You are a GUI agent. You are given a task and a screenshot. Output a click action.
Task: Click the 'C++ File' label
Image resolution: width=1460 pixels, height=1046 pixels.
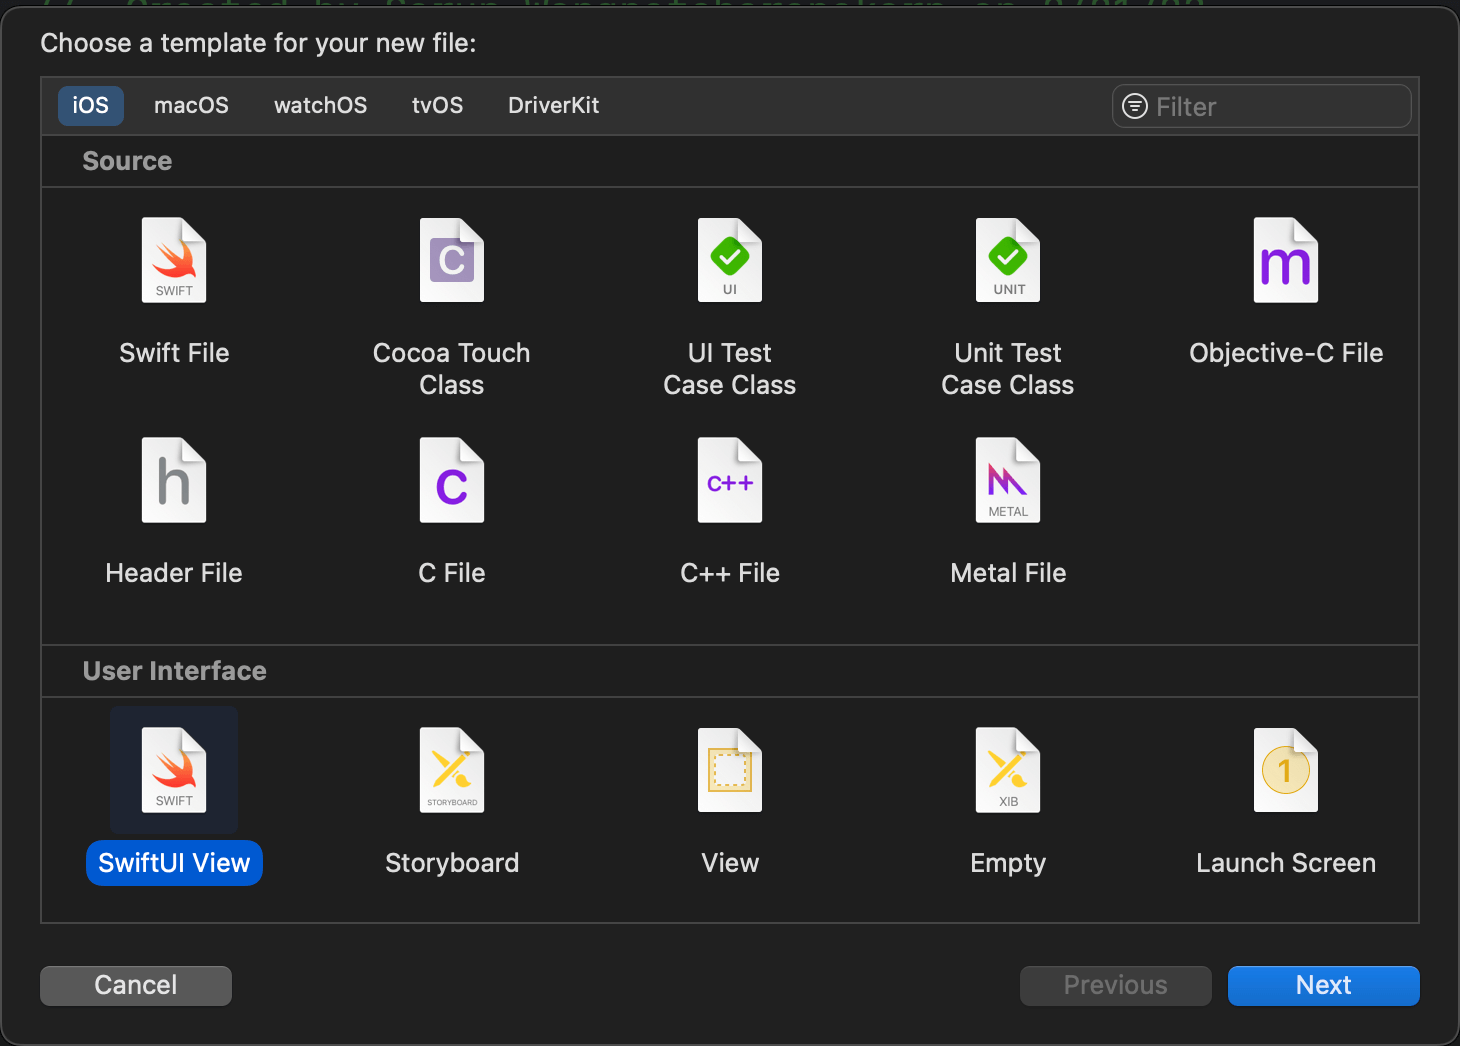coord(730,573)
